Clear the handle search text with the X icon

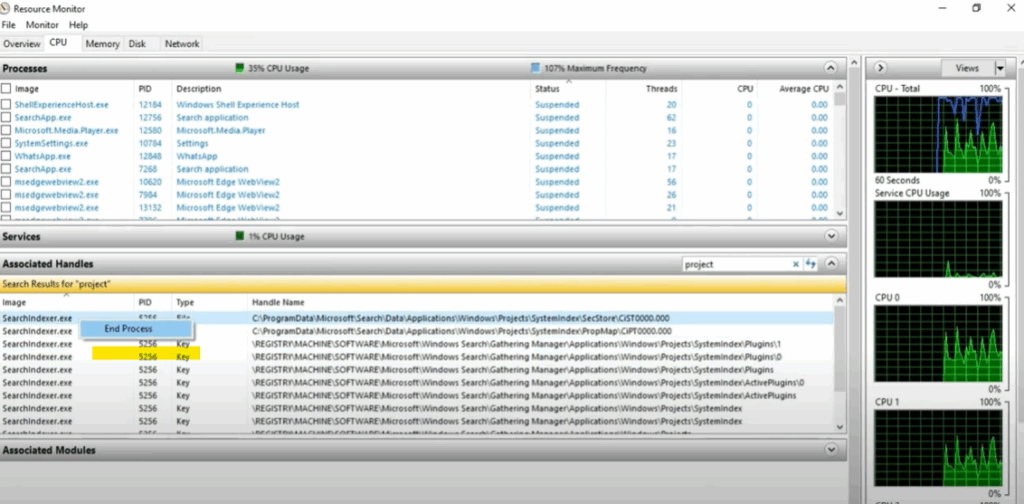coord(796,264)
